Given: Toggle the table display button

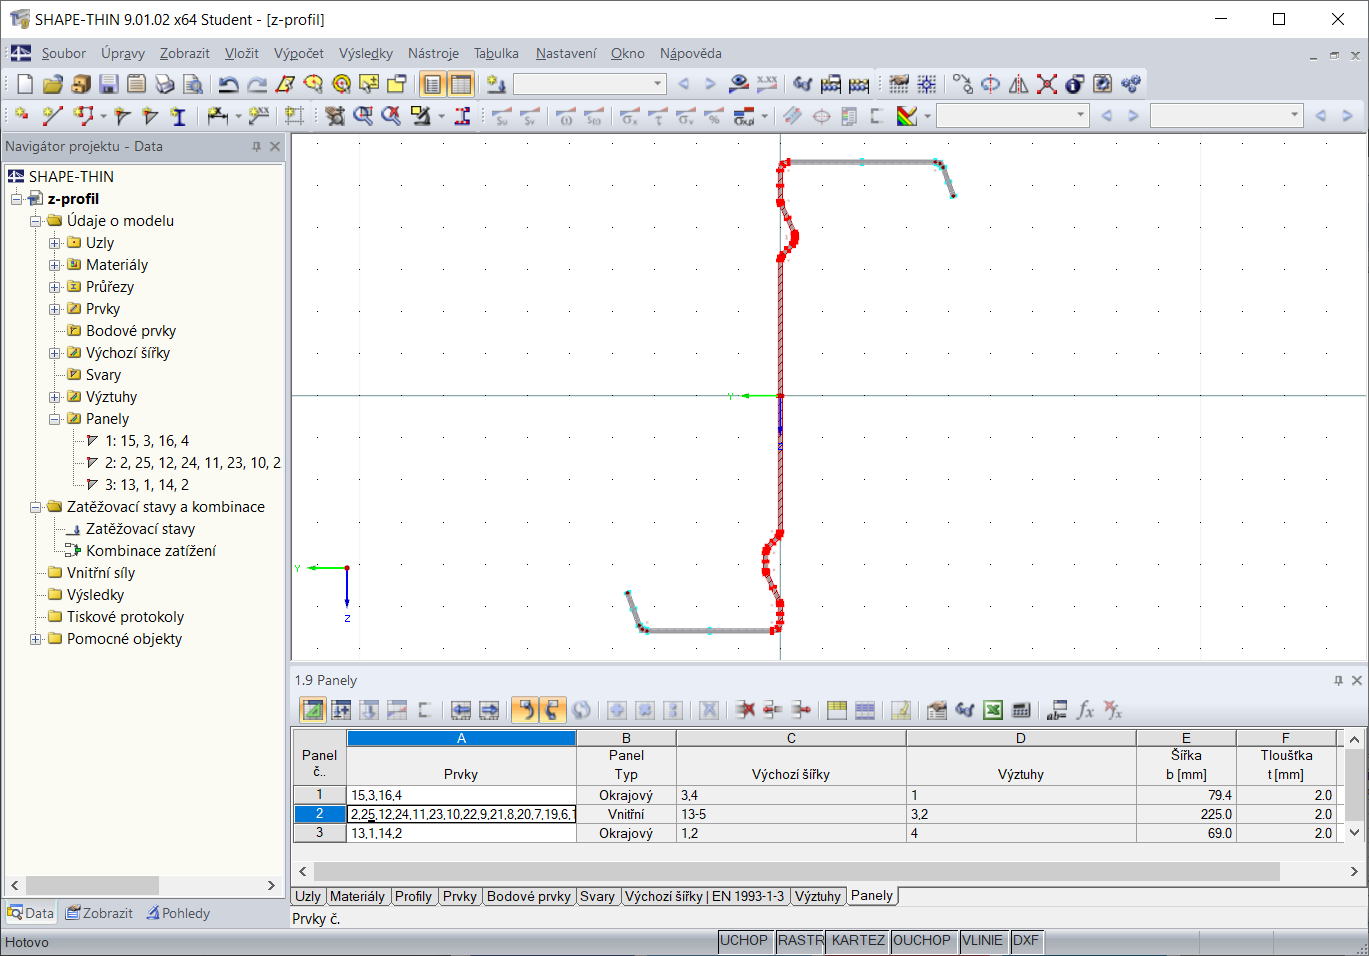Looking at the screenshot, I should [x=460, y=84].
